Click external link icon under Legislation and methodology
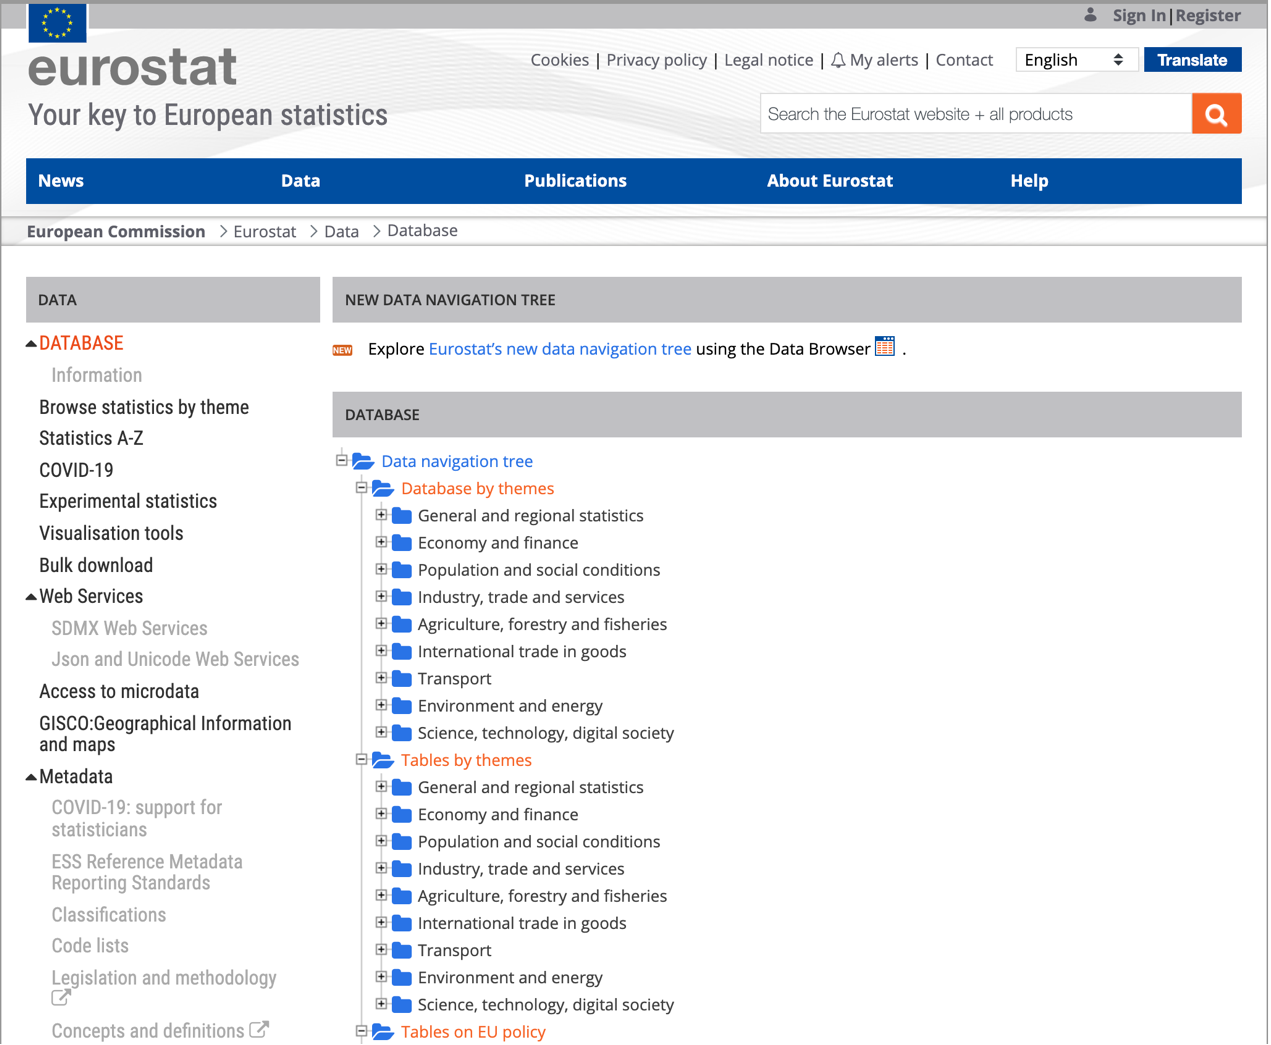The image size is (1271, 1045). [x=61, y=998]
